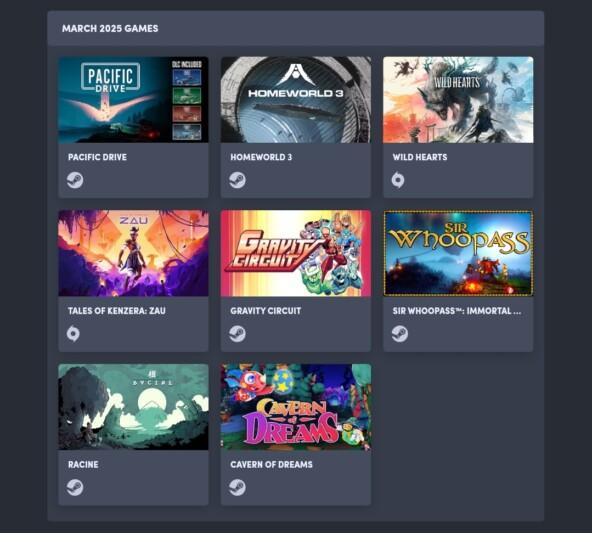Open the Cavern of Dreams cover image
592x533 pixels.
point(296,407)
